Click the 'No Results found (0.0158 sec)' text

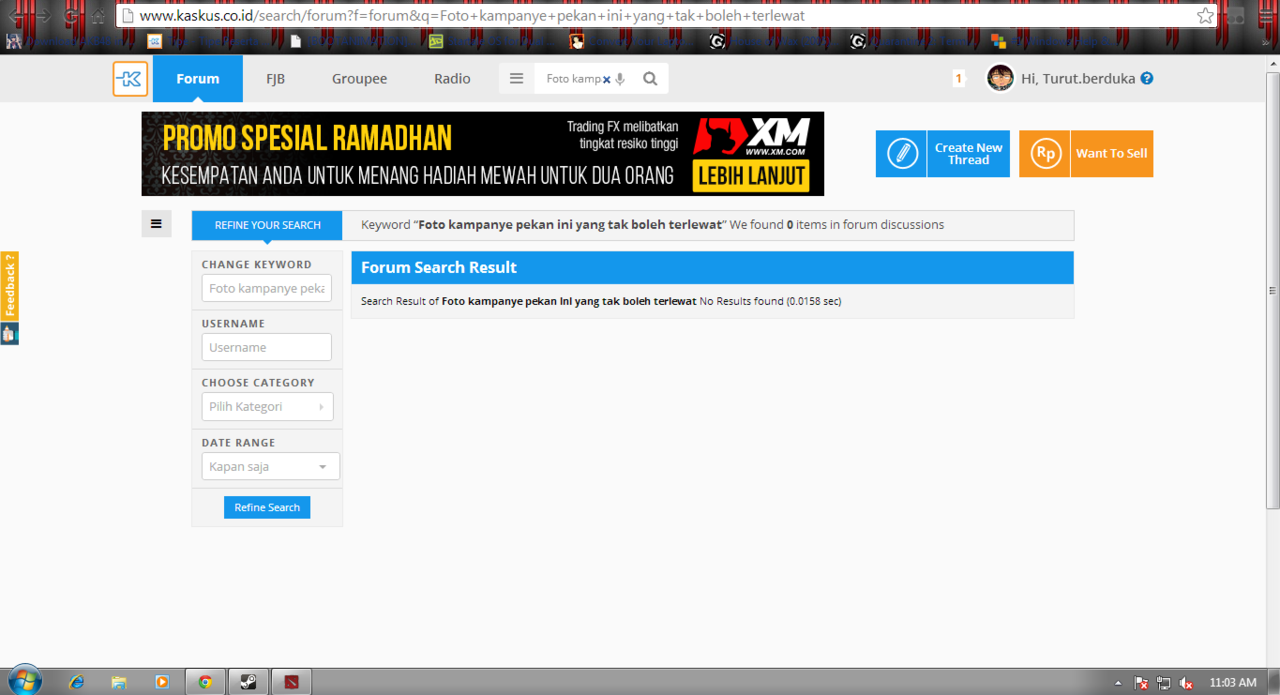tap(770, 301)
